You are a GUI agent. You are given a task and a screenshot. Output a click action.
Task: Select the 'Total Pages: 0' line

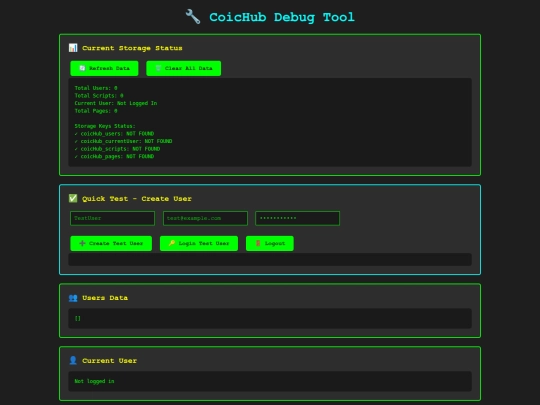point(96,111)
